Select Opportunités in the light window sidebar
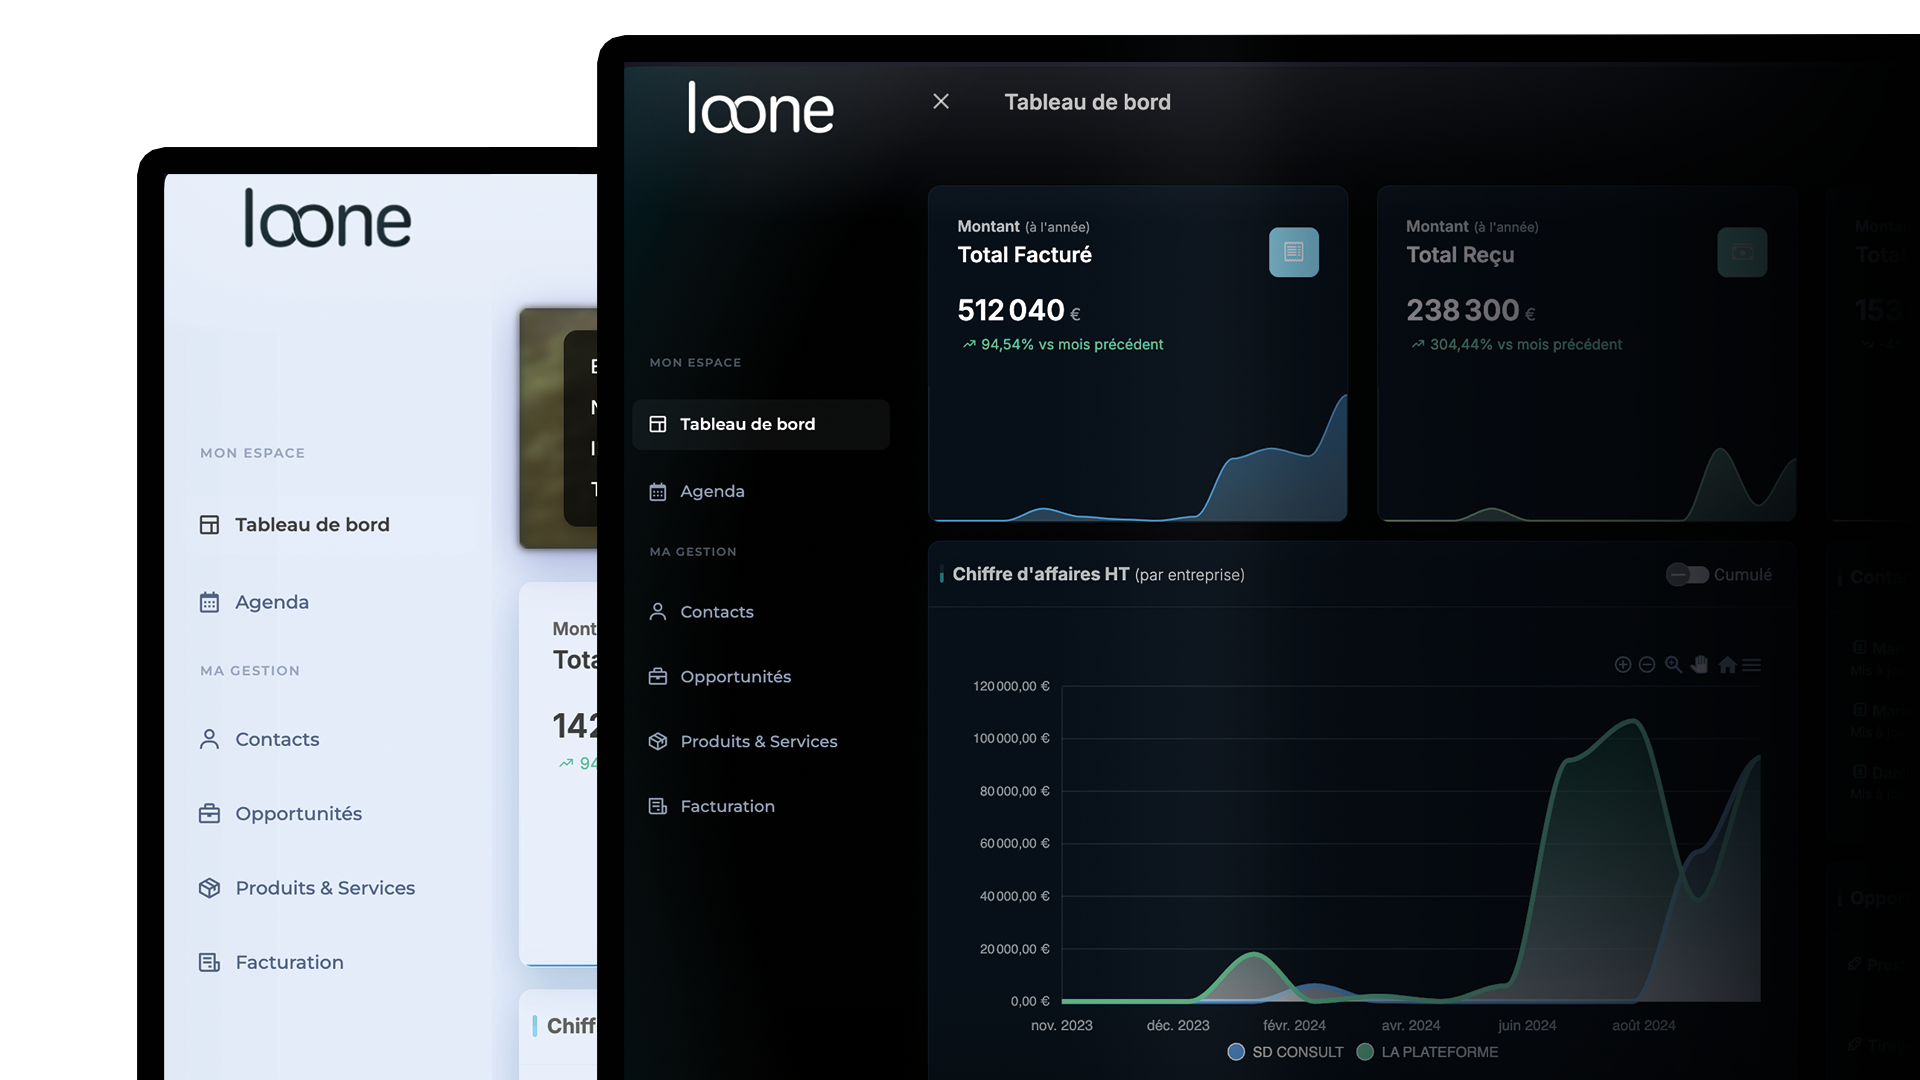Image resolution: width=1920 pixels, height=1080 pixels. point(298,813)
